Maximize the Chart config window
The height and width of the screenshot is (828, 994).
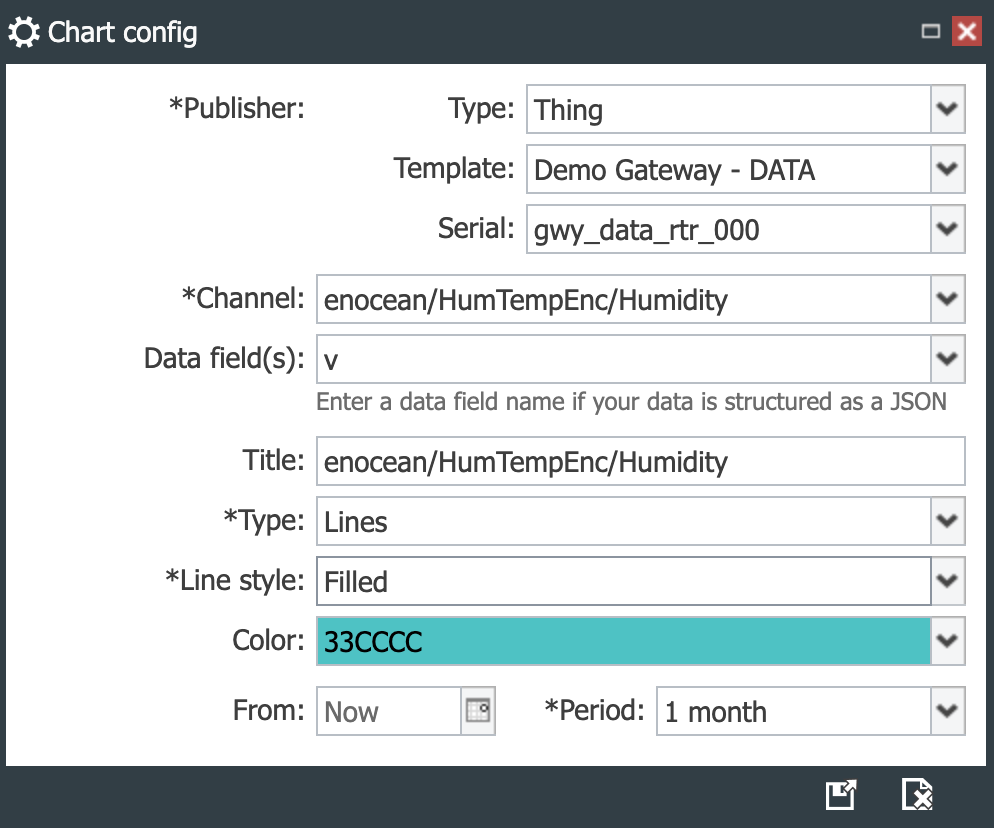tap(931, 31)
